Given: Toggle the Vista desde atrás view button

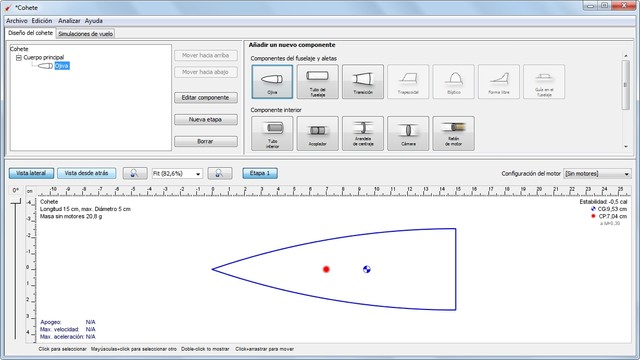Looking at the screenshot, I should point(87,173).
